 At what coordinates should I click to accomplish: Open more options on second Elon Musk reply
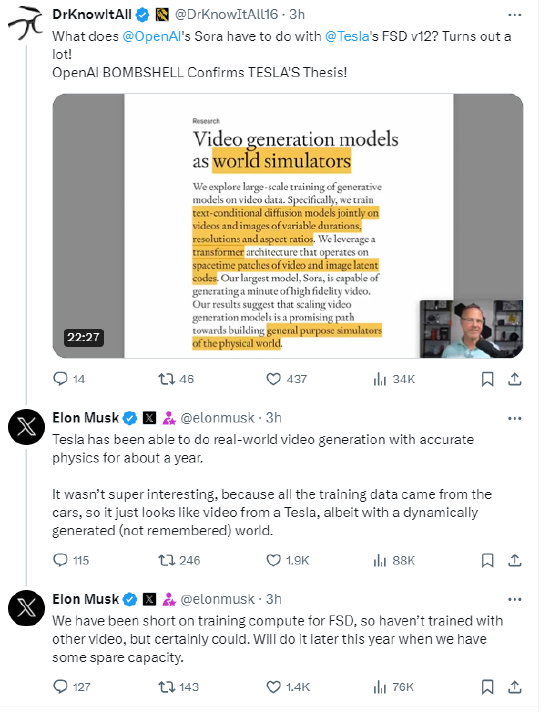click(515, 599)
